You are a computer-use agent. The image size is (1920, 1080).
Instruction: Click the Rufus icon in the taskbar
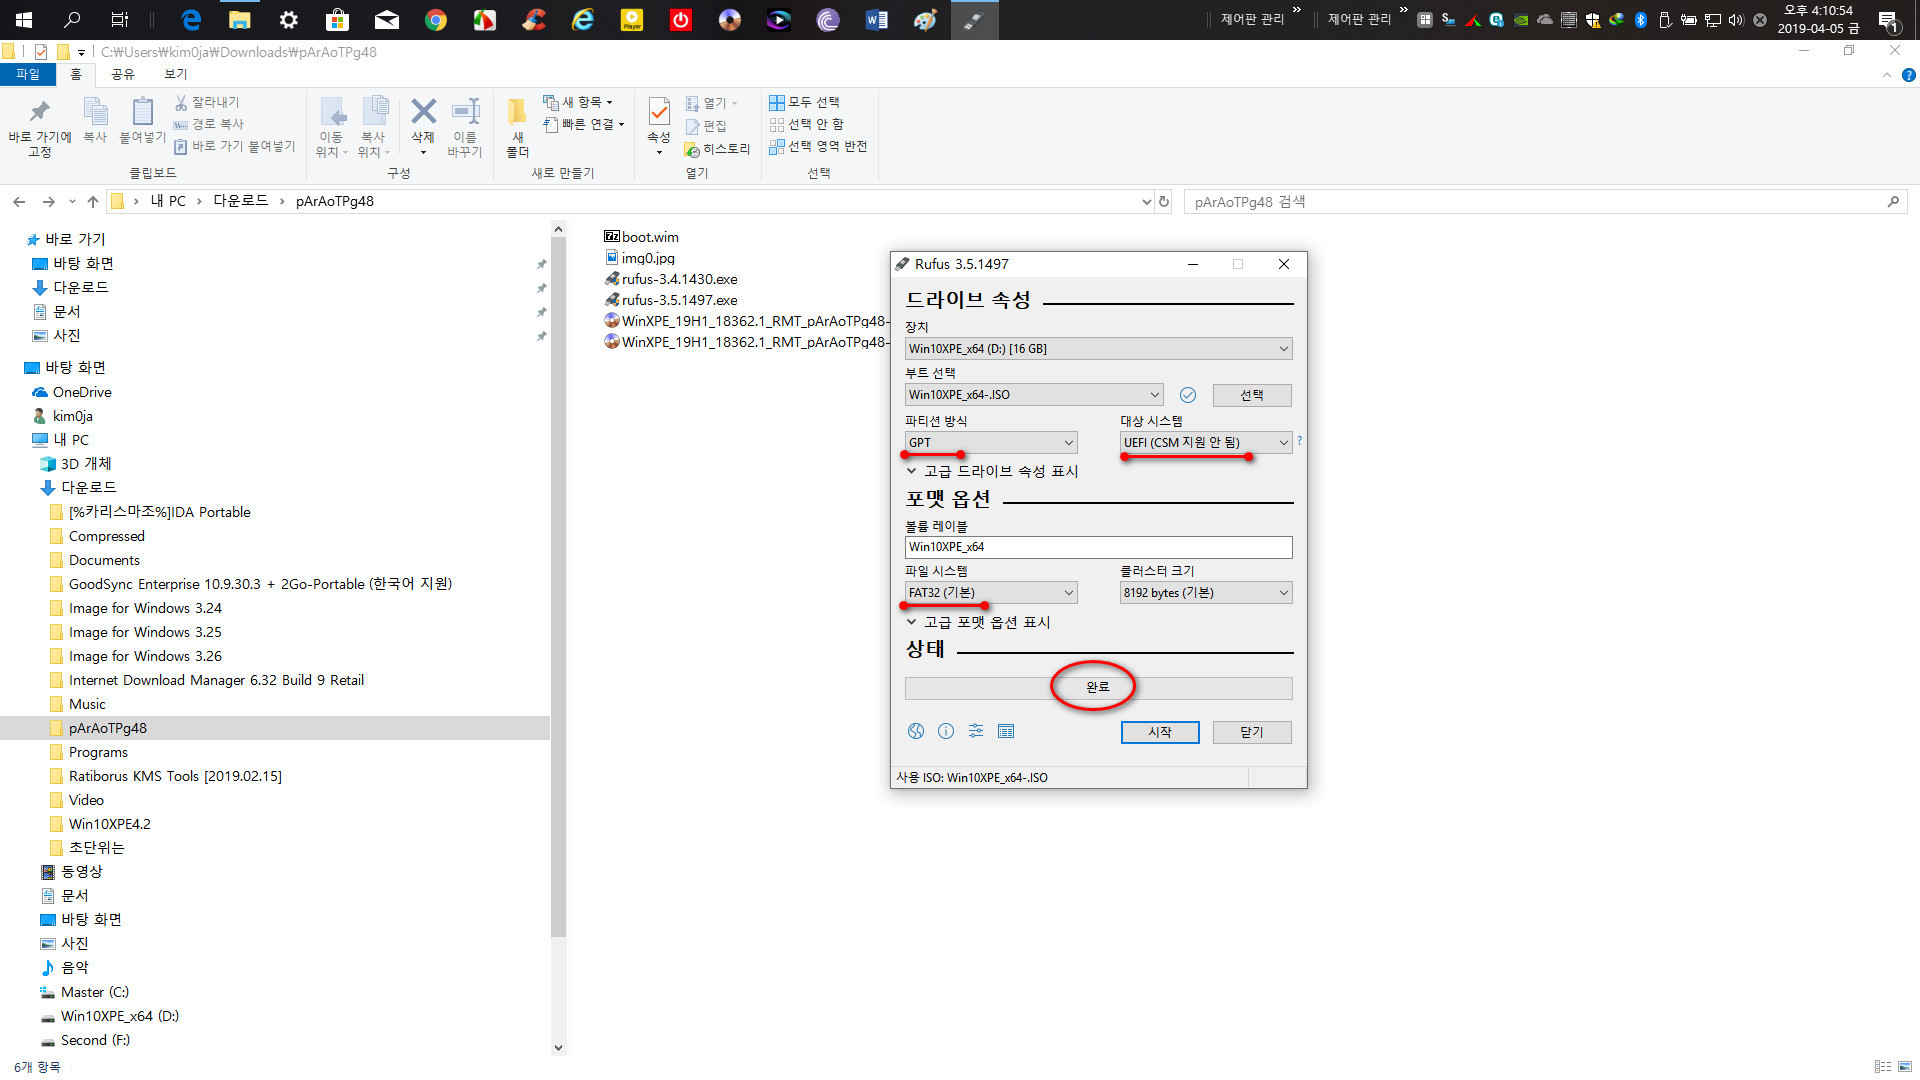[x=974, y=20]
